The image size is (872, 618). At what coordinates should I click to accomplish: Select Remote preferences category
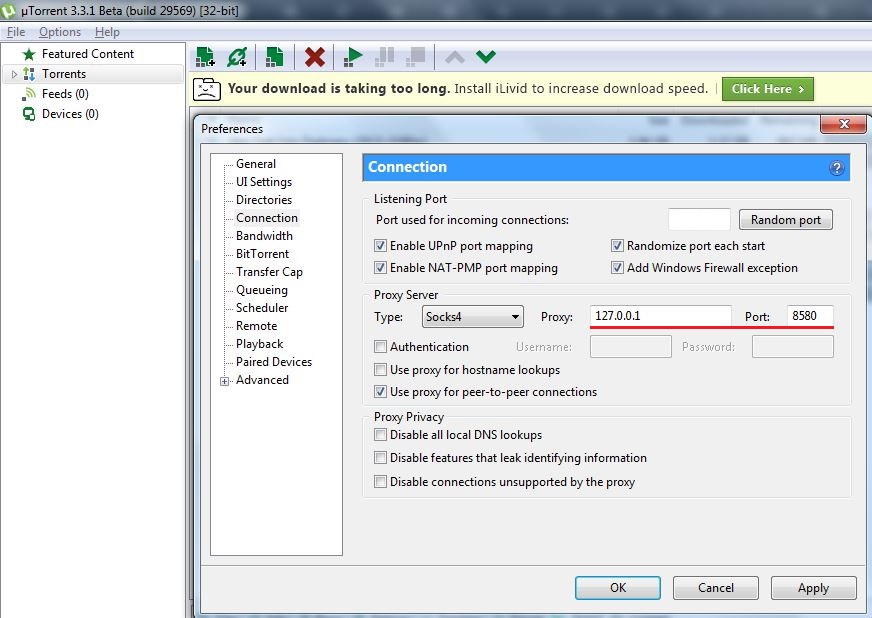coord(256,326)
